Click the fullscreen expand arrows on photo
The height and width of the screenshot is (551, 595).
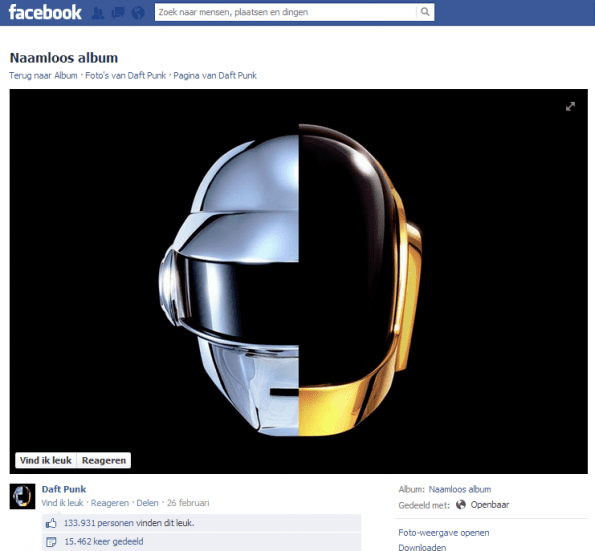[x=570, y=107]
